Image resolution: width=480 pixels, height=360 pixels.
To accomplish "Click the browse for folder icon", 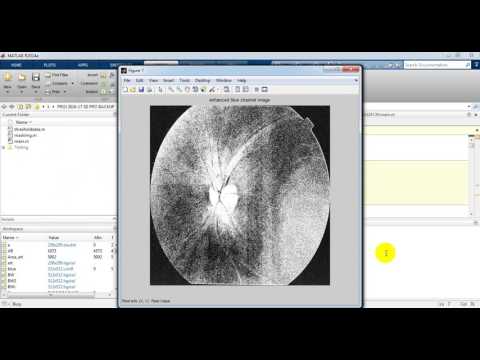I will pyautogui.click(x=28, y=107).
